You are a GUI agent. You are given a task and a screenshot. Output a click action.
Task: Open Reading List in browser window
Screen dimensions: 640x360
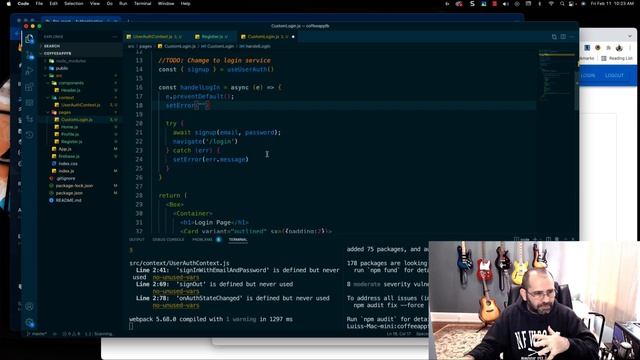click(617, 58)
